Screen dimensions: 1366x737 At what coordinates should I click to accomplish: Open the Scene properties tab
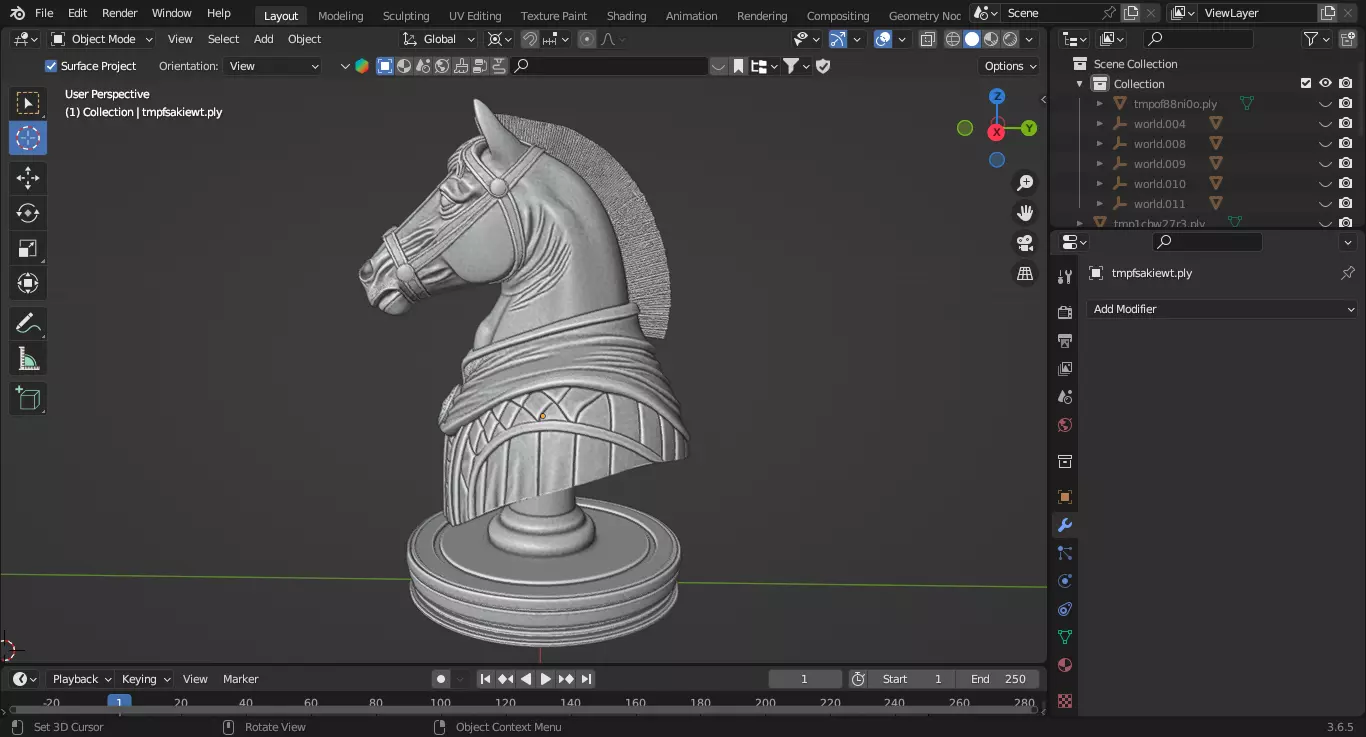pyautogui.click(x=1065, y=397)
